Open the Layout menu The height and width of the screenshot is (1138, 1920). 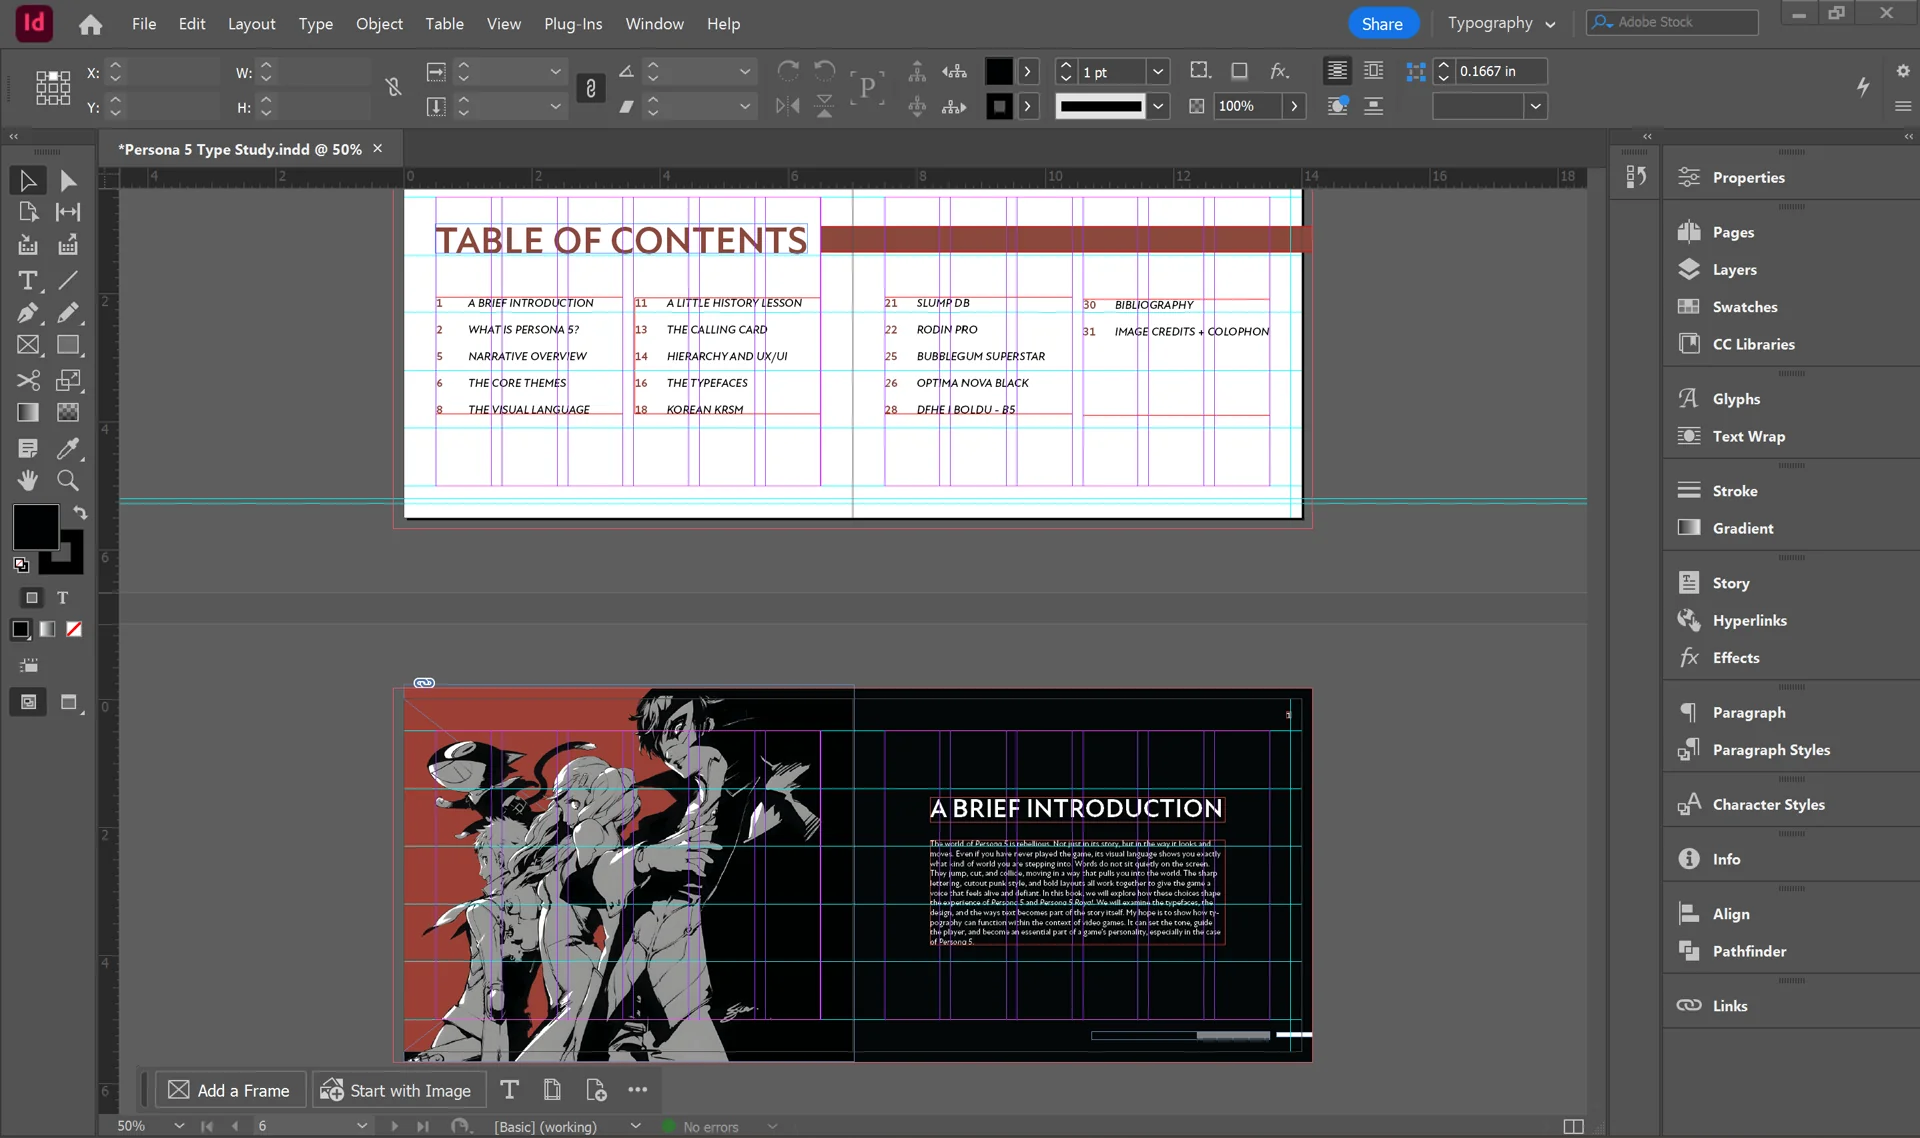click(x=251, y=23)
